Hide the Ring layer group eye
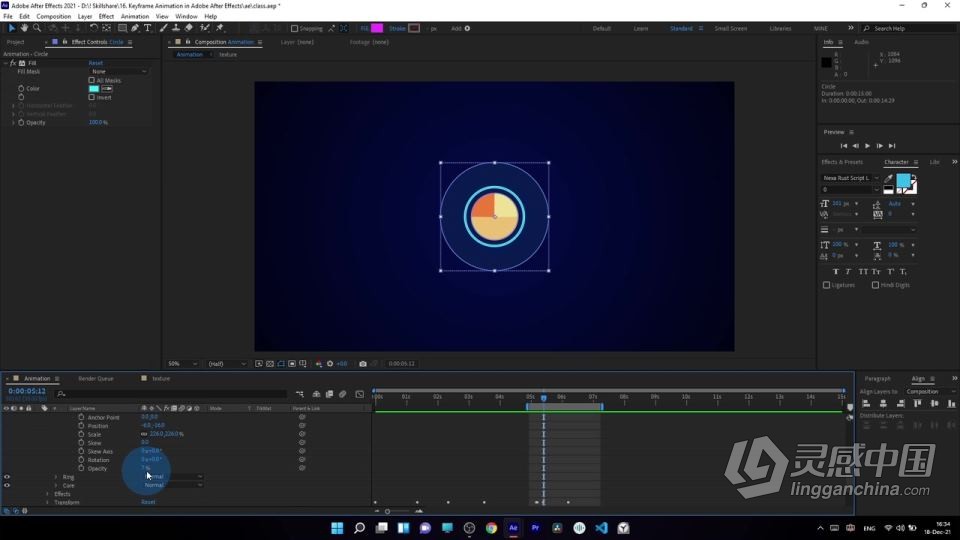The height and width of the screenshot is (540, 960). pos(7,477)
